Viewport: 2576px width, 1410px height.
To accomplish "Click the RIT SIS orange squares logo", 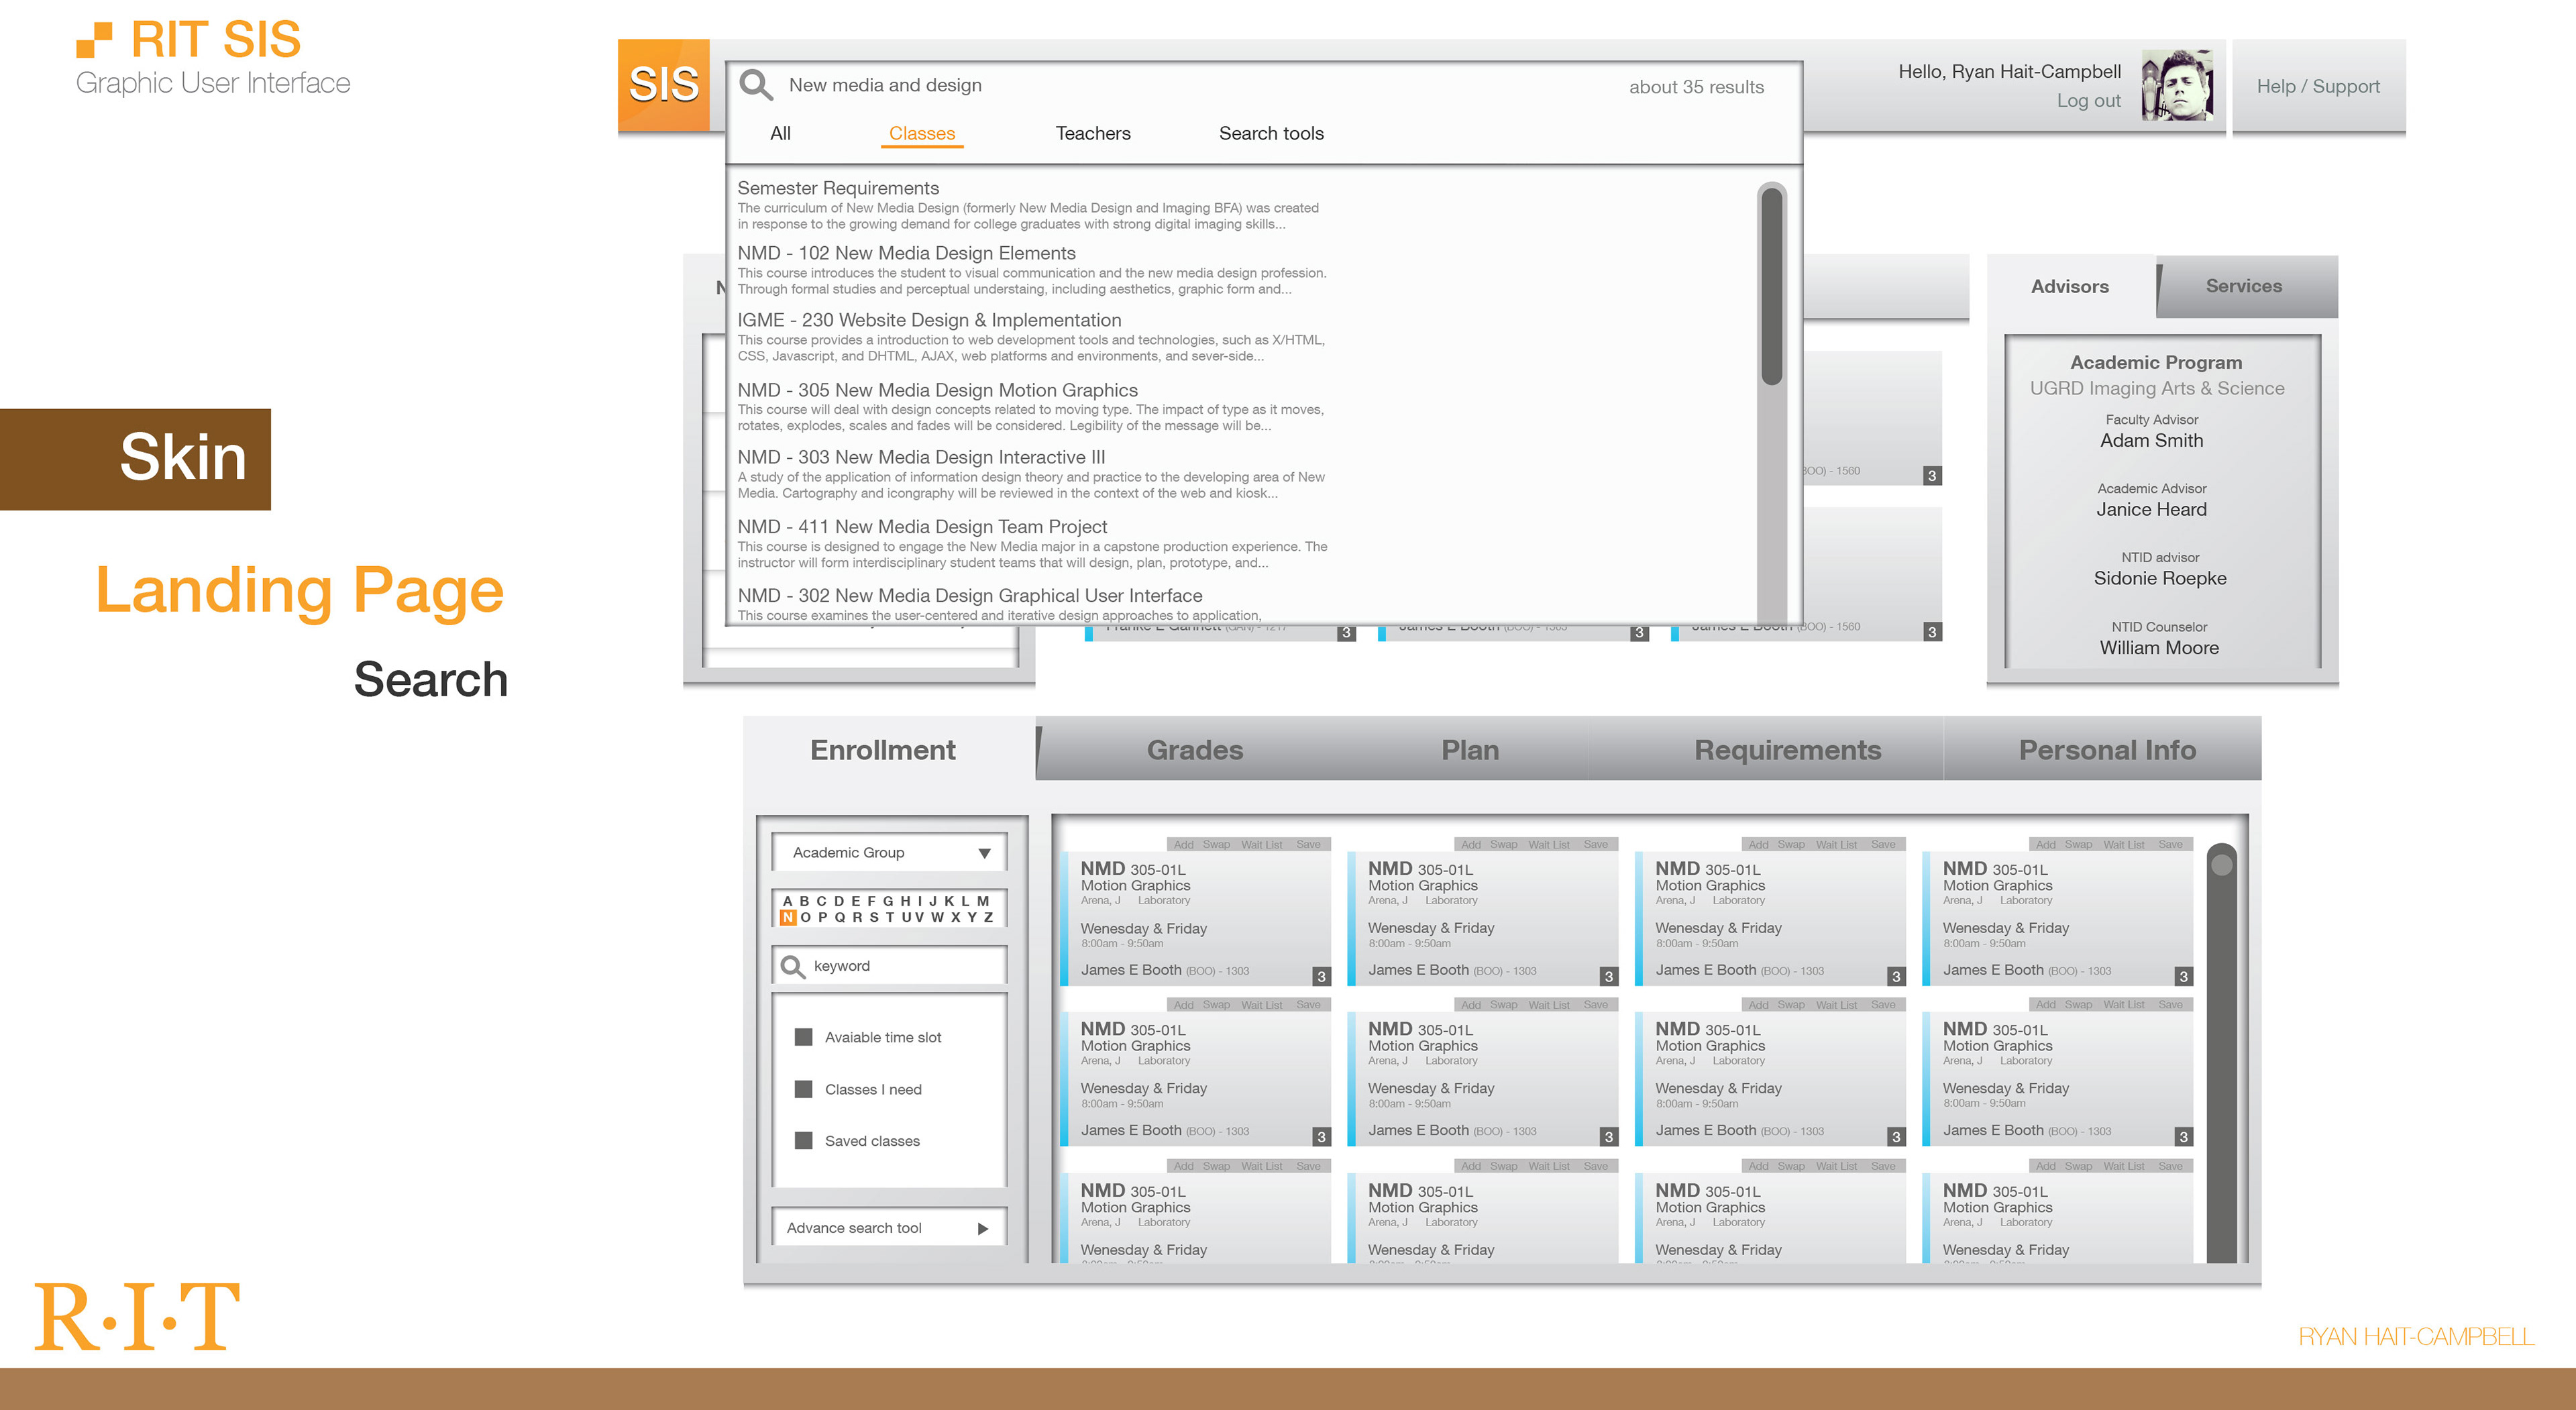I will click(95, 40).
